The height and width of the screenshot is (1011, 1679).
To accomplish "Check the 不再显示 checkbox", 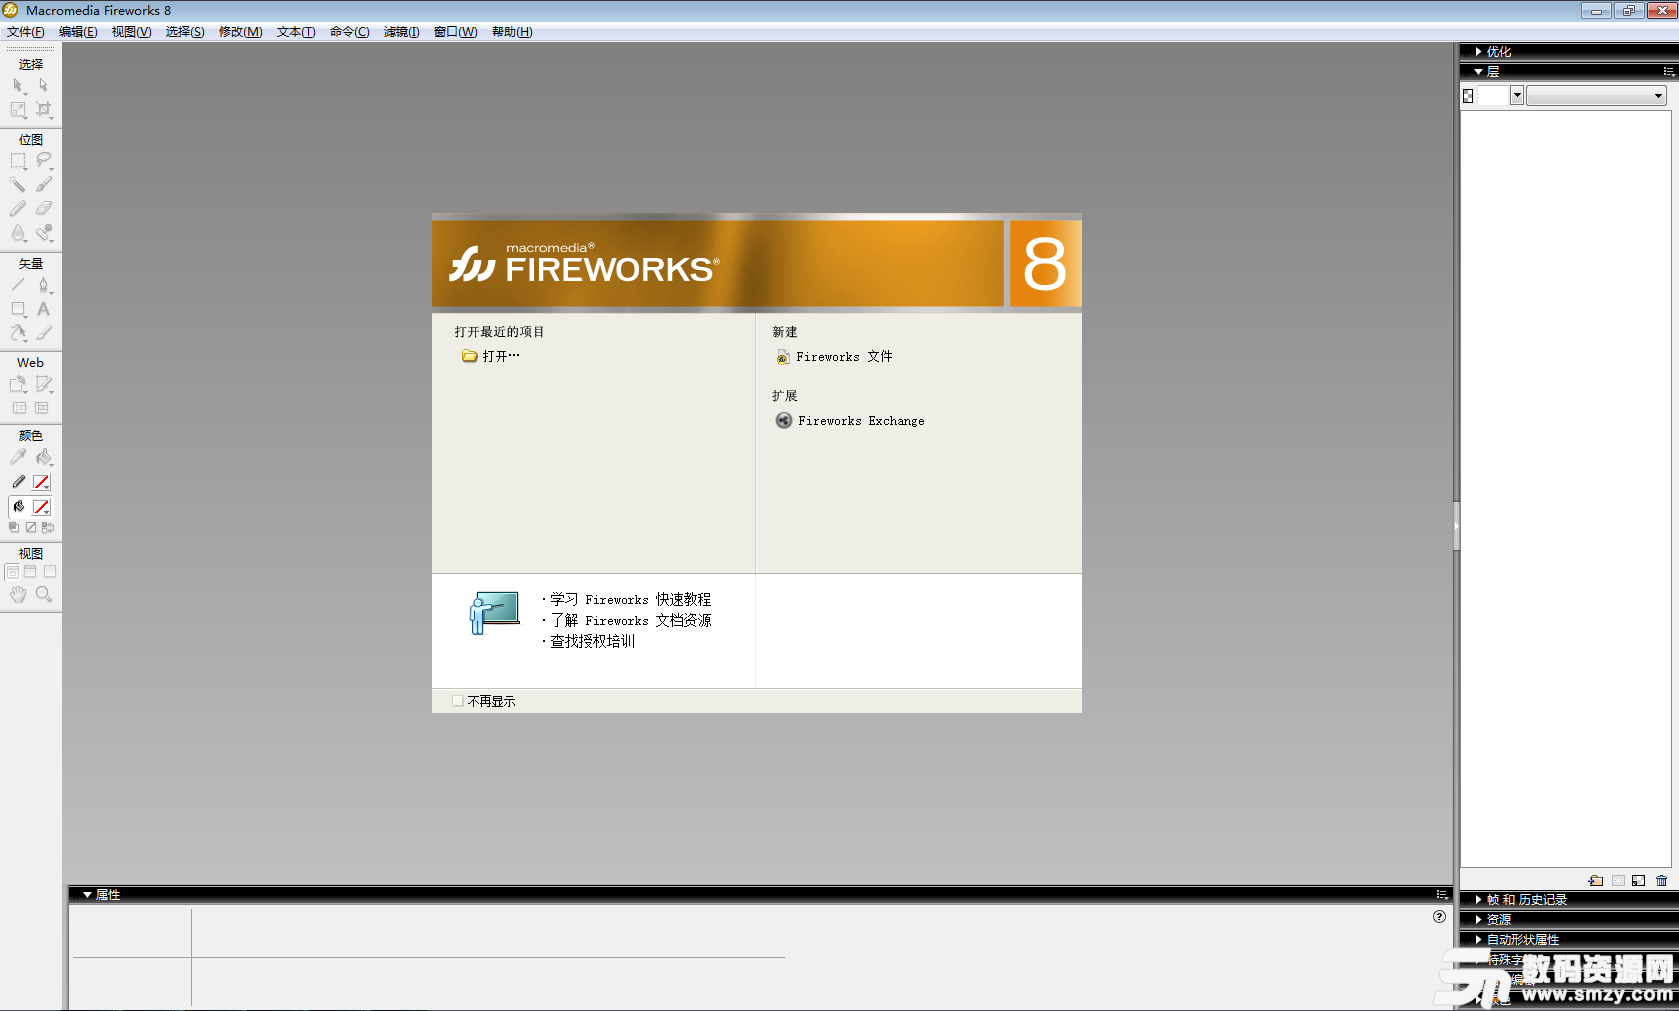I will 458,701.
